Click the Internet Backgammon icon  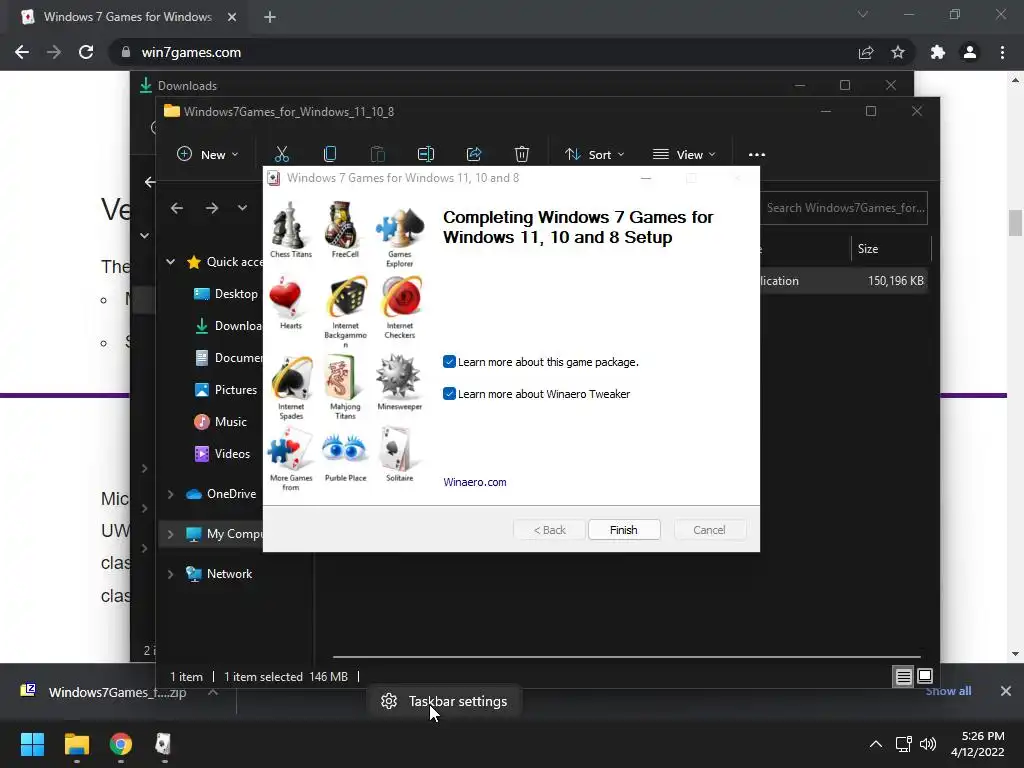346,296
